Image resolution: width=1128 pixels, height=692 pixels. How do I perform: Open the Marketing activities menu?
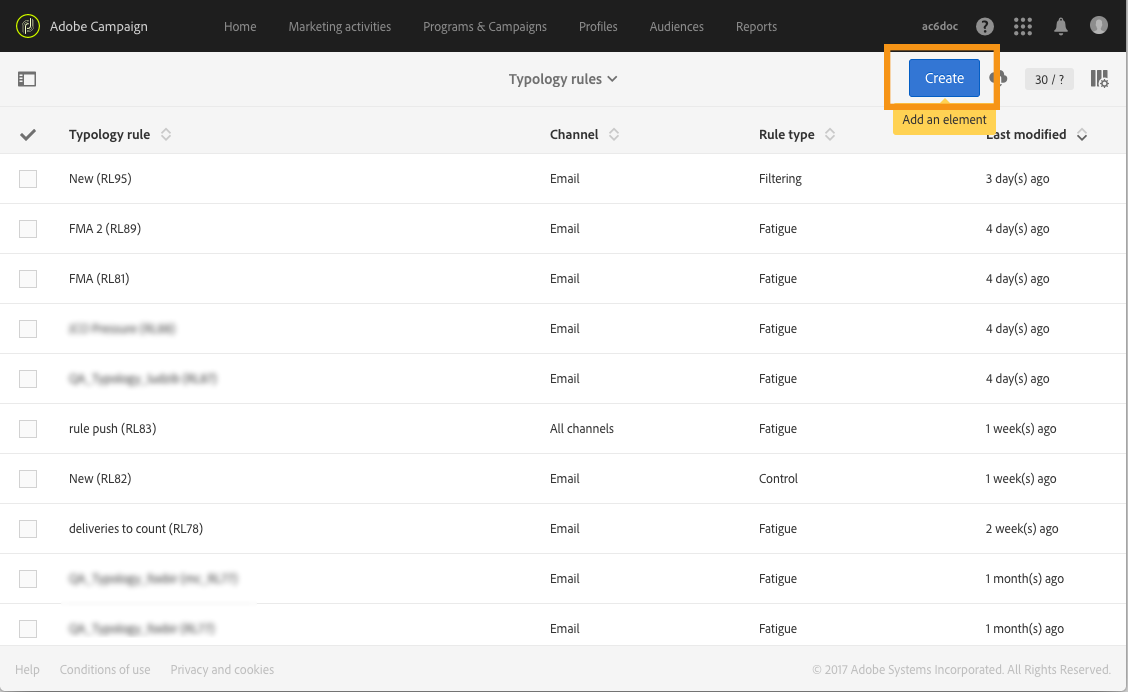click(x=340, y=27)
